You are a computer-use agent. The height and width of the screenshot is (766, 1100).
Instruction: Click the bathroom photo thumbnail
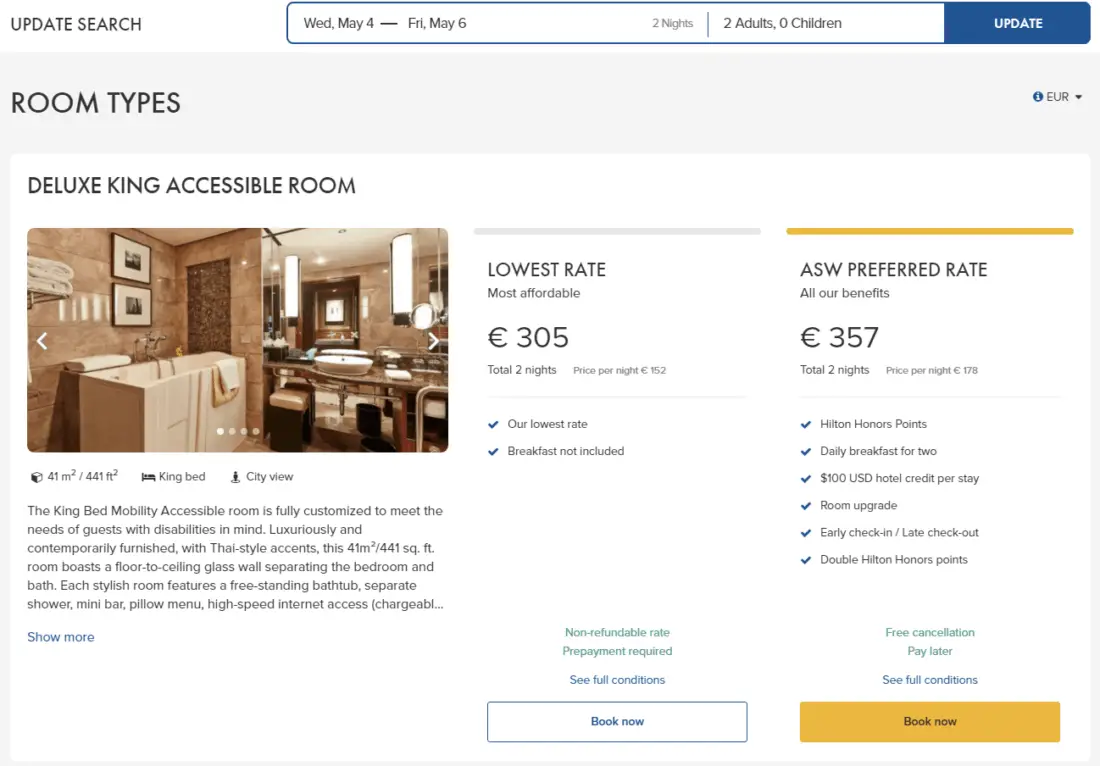[237, 340]
